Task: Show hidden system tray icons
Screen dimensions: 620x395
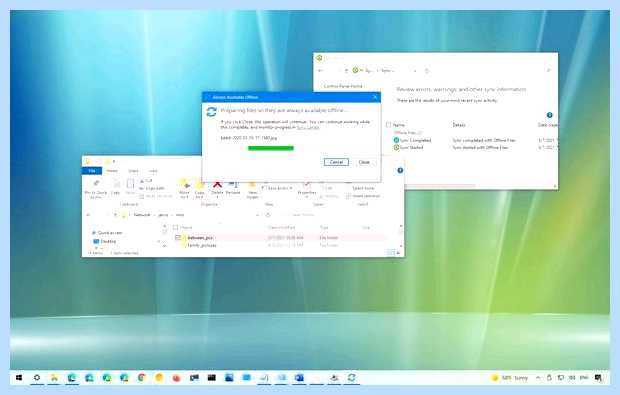Action: coord(538,378)
